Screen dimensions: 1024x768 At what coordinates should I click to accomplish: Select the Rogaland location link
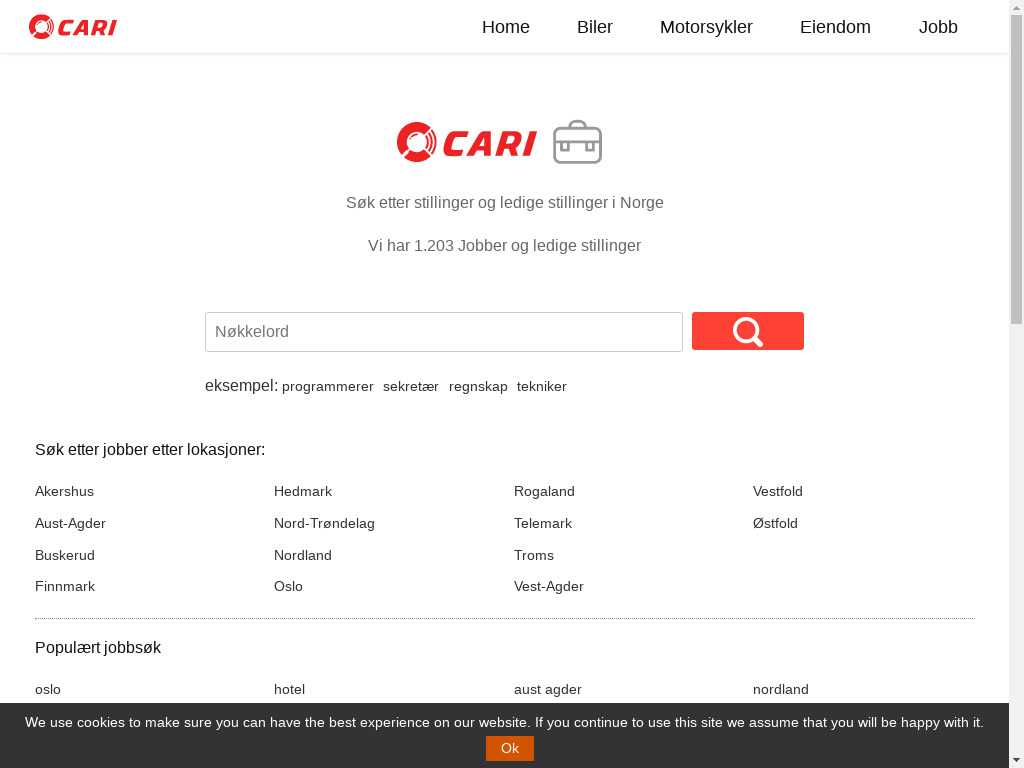pos(544,491)
